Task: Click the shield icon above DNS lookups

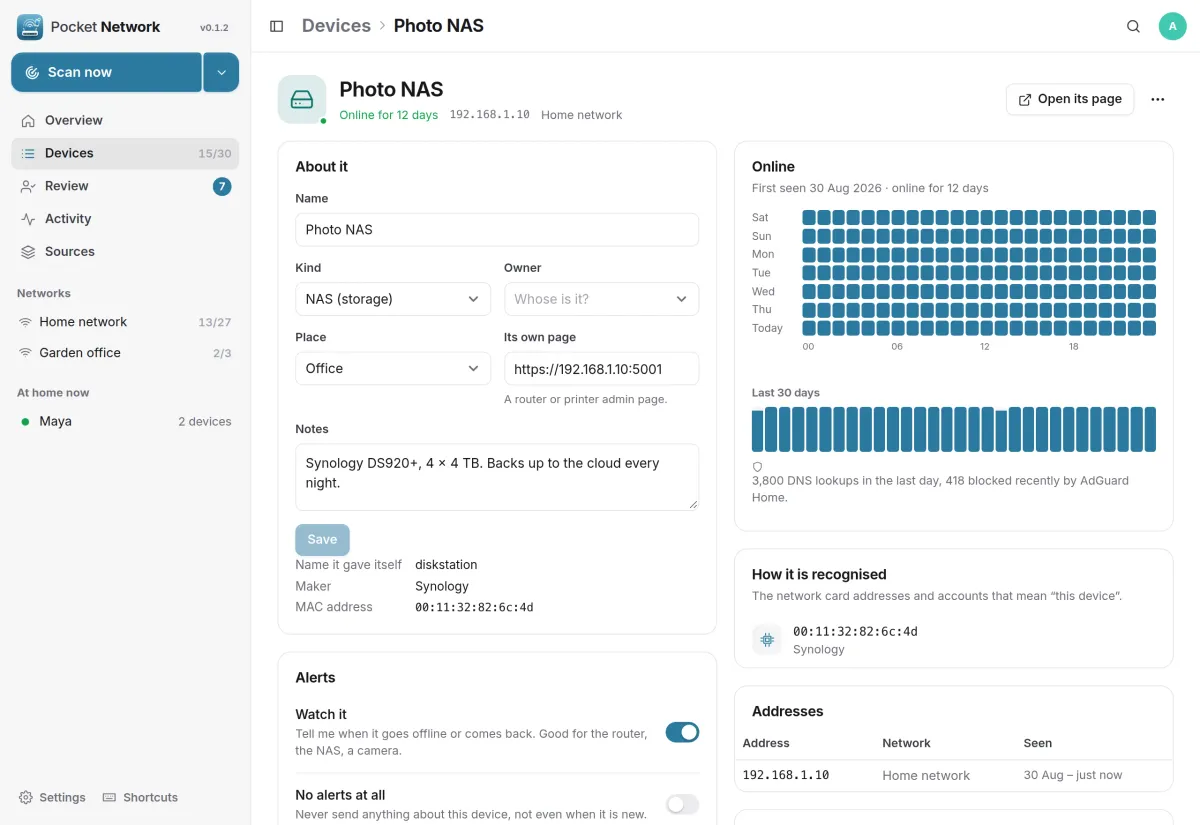Action: [757, 466]
